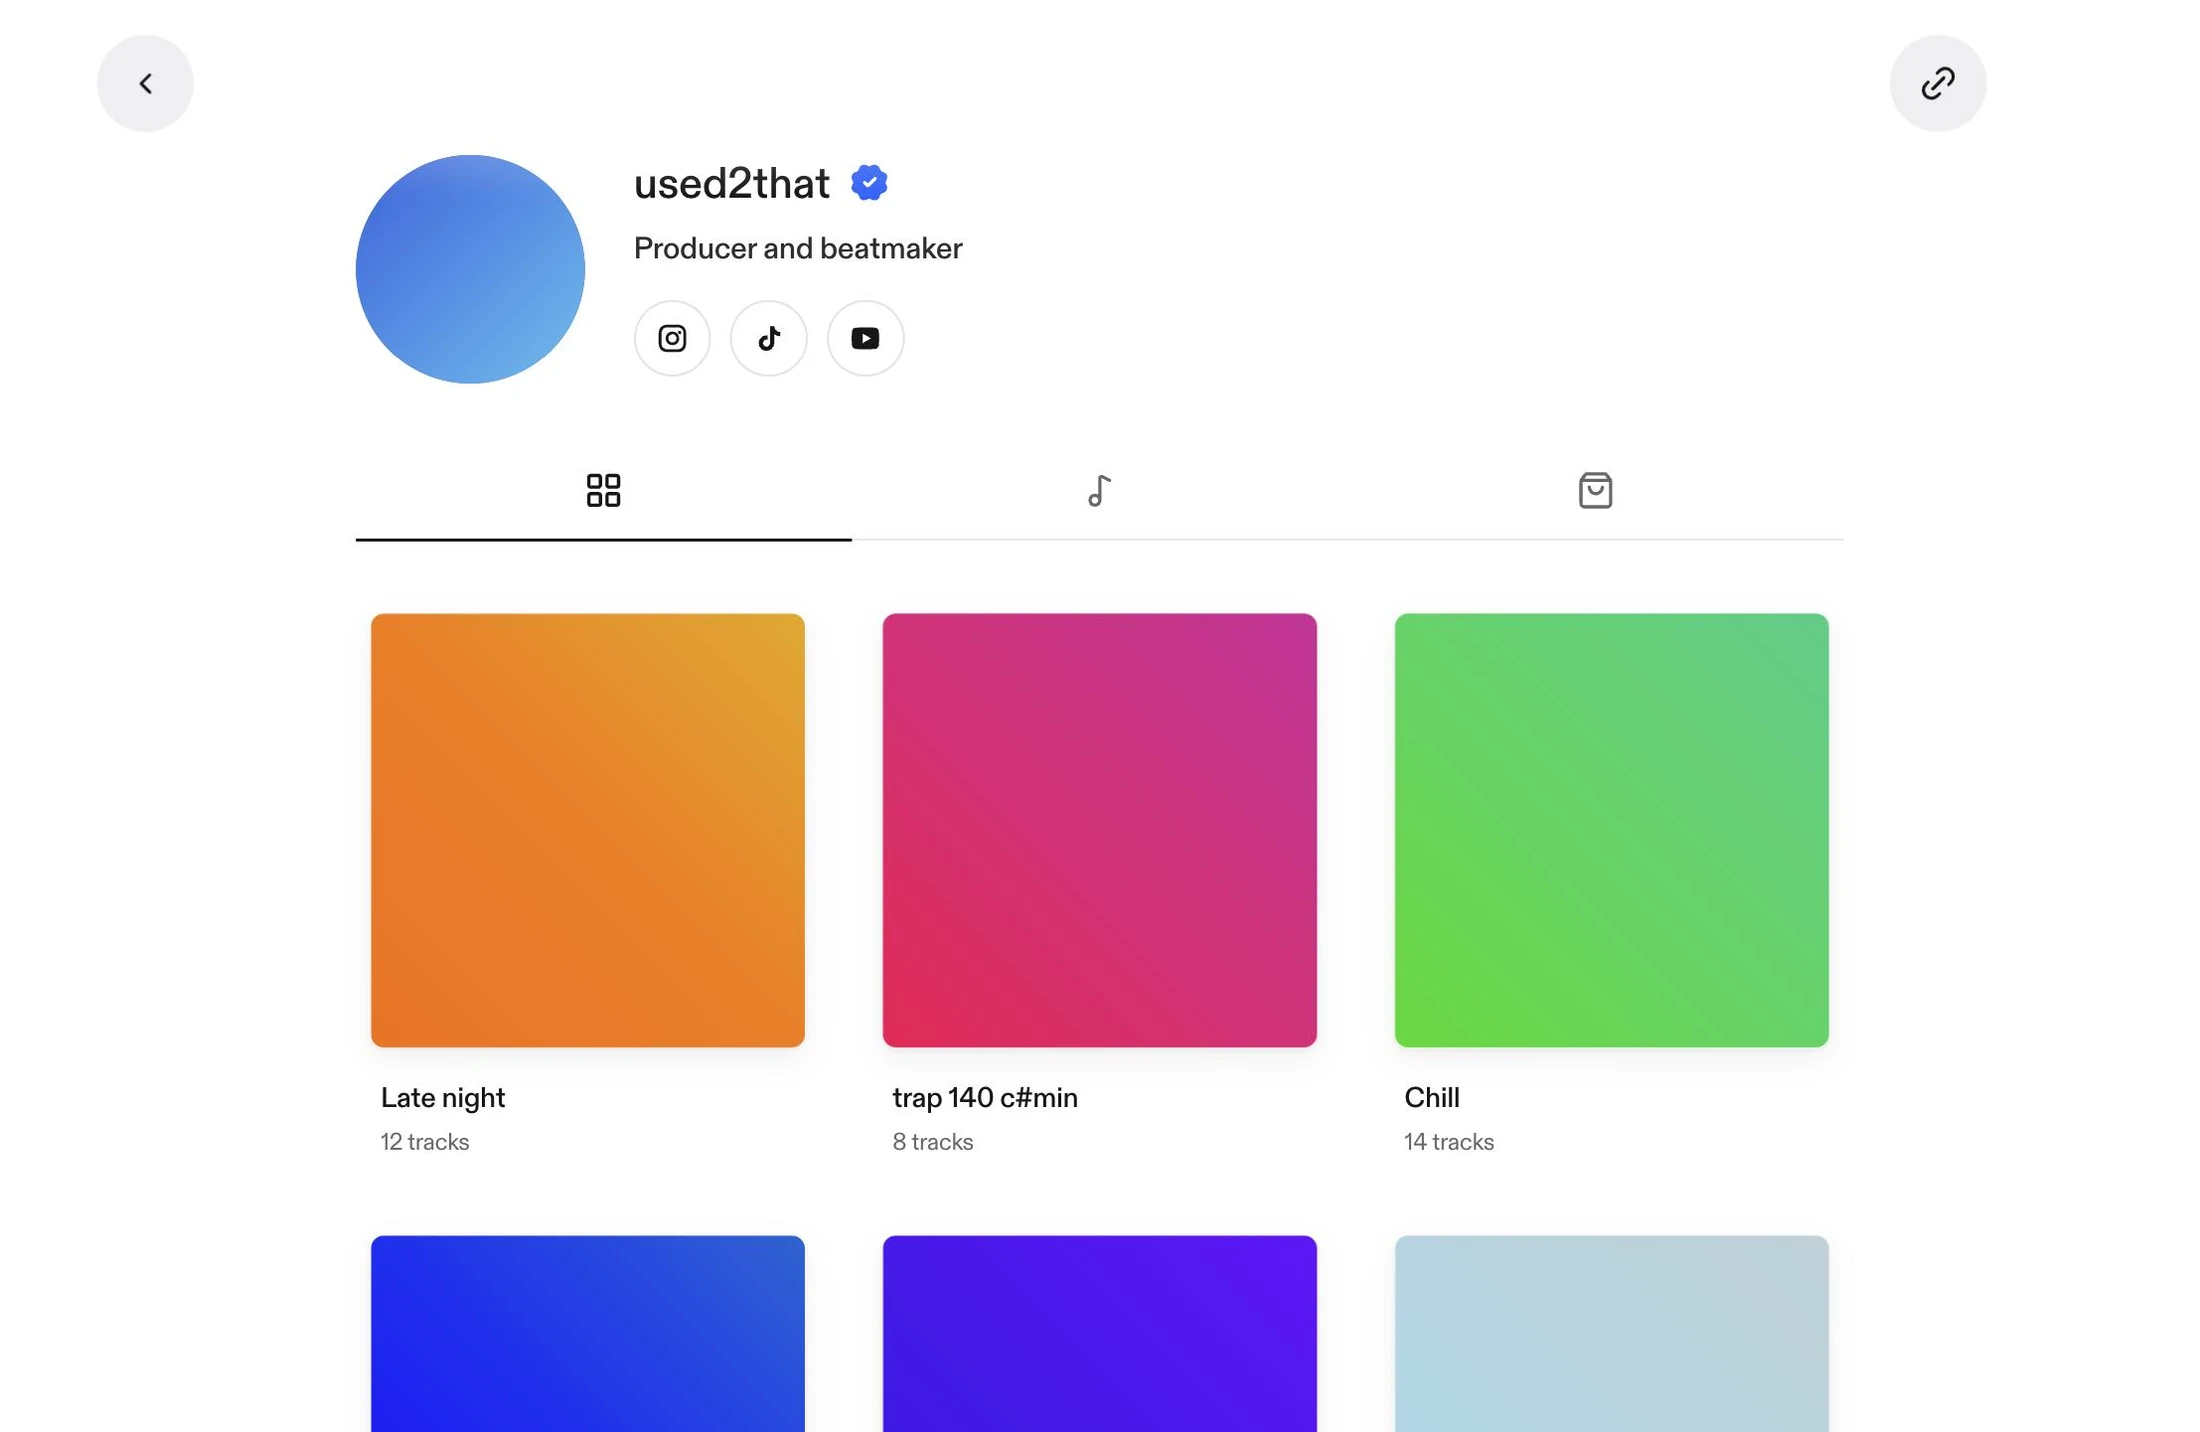The height and width of the screenshot is (1432, 2200).
Task: Copy profile link with the chain icon
Action: click(x=1937, y=83)
